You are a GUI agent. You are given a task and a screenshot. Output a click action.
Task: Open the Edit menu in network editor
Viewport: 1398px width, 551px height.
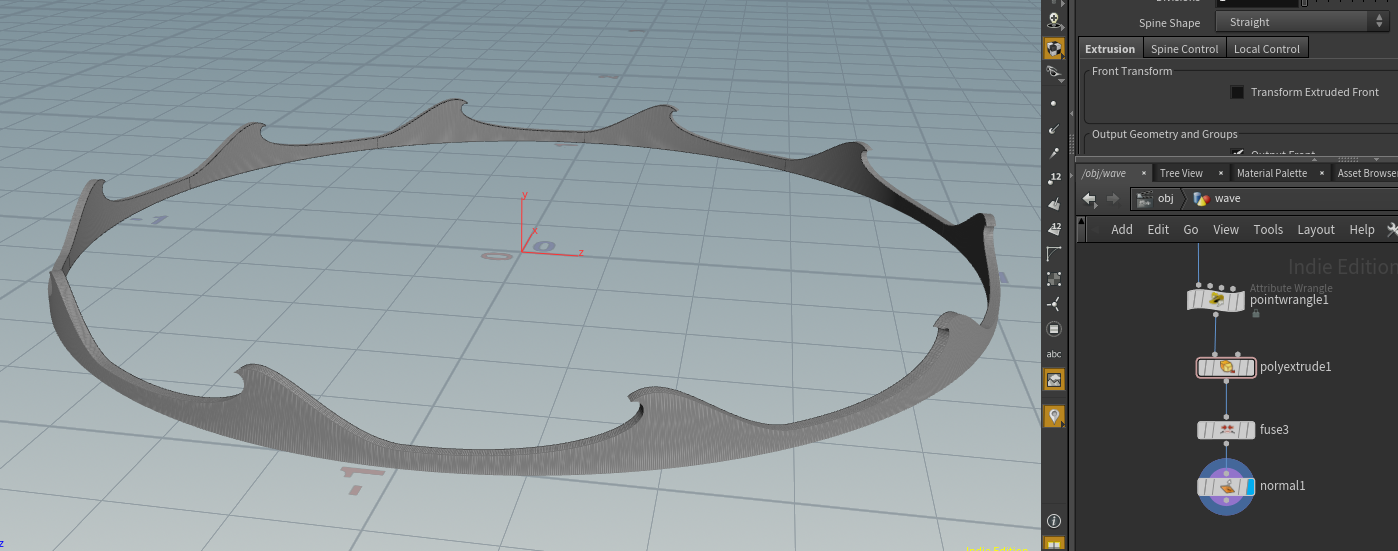pos(1158,229)
